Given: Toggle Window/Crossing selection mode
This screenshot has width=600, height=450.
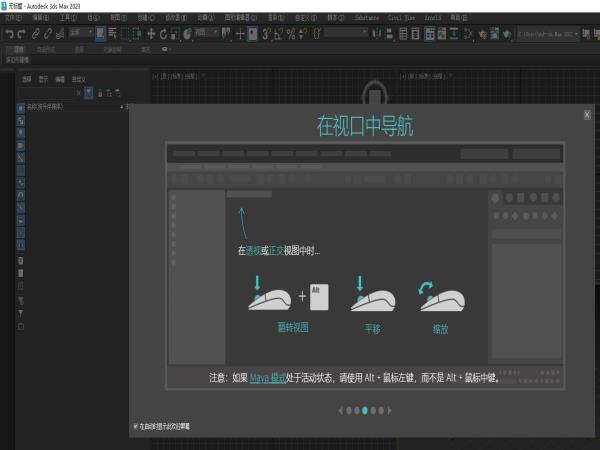Looking at the screenshot, I should click(x=137, y=34).
